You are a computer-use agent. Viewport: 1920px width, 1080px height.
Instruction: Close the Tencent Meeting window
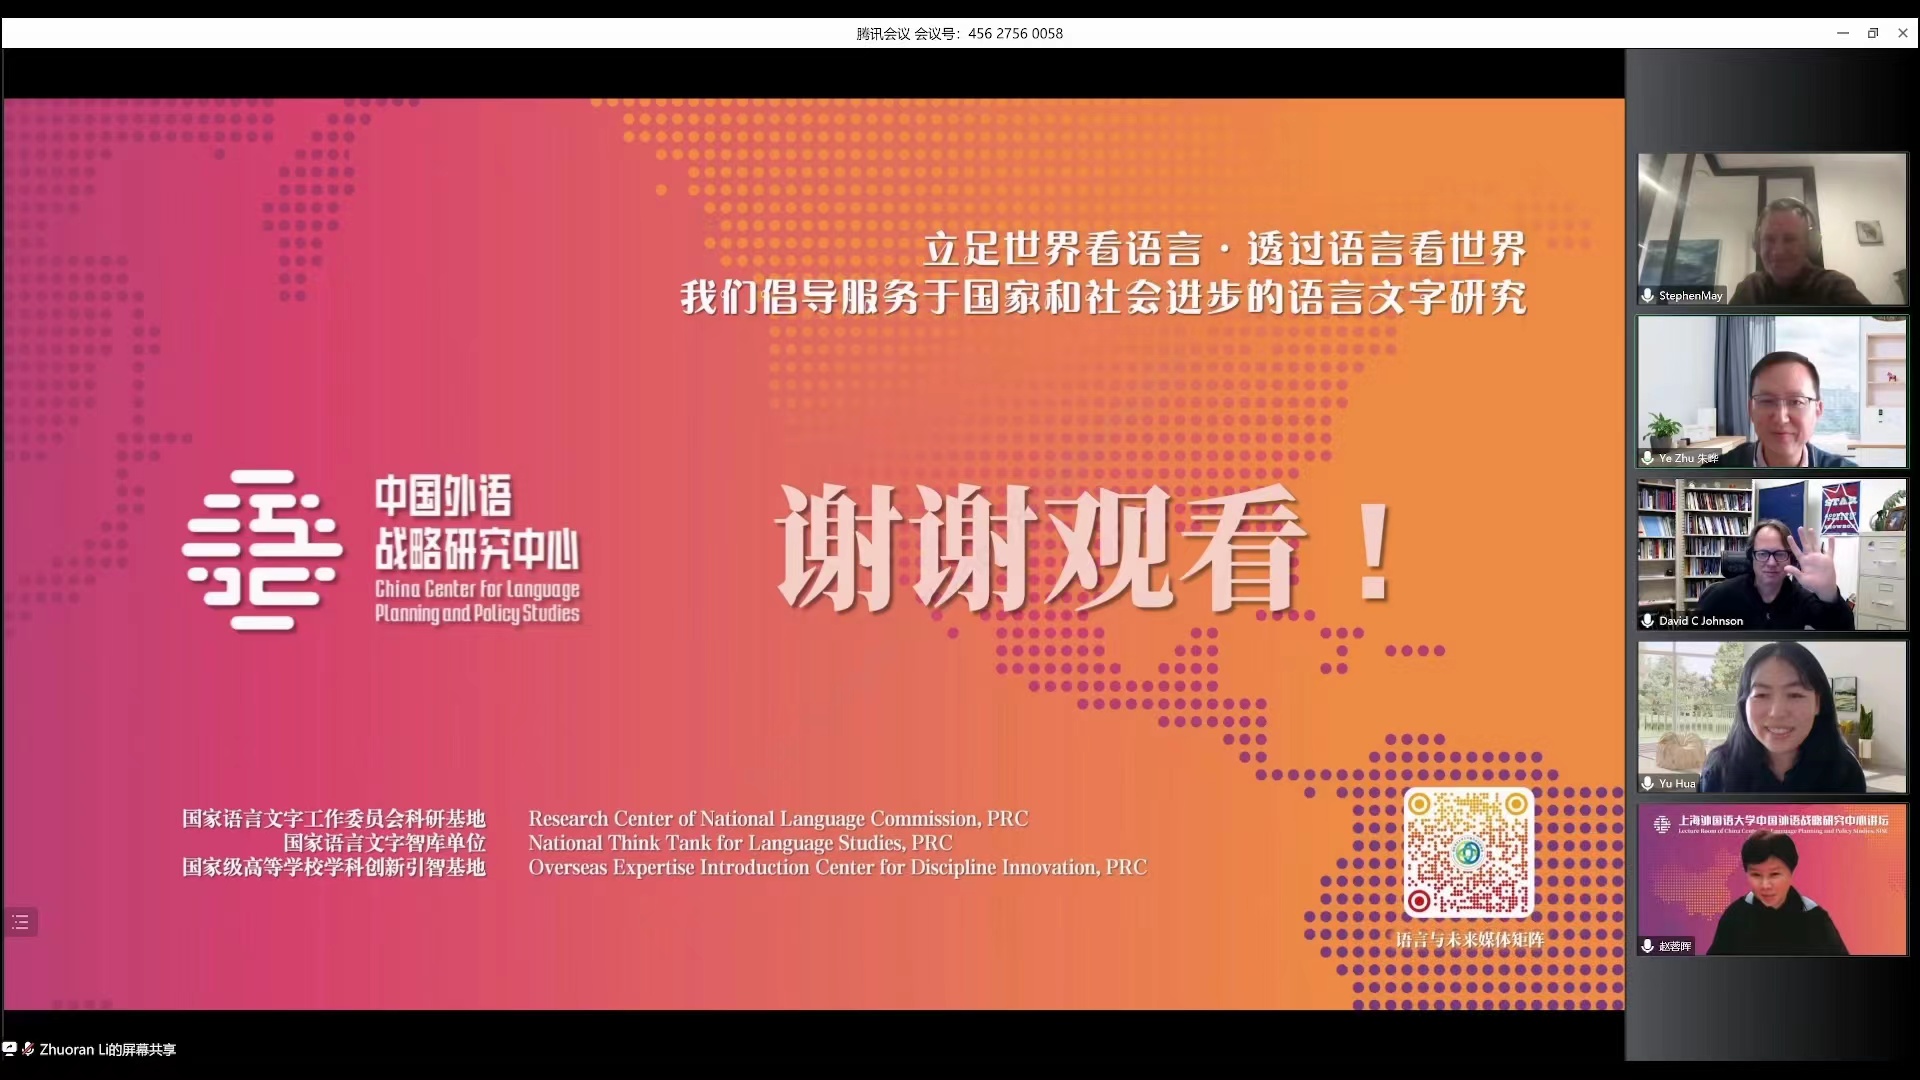pyautogui.click(x=1903, y=33)
